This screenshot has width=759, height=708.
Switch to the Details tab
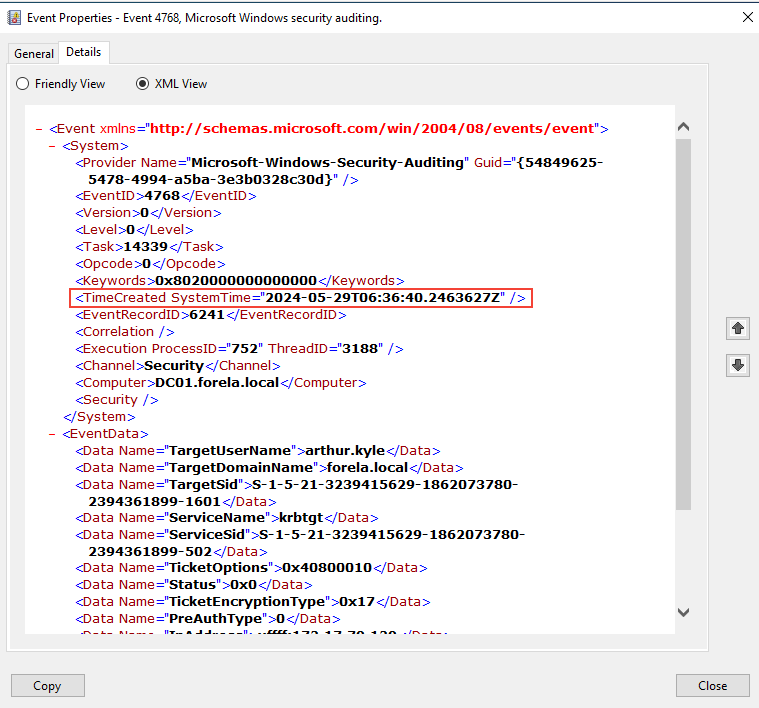pos(84,52)
